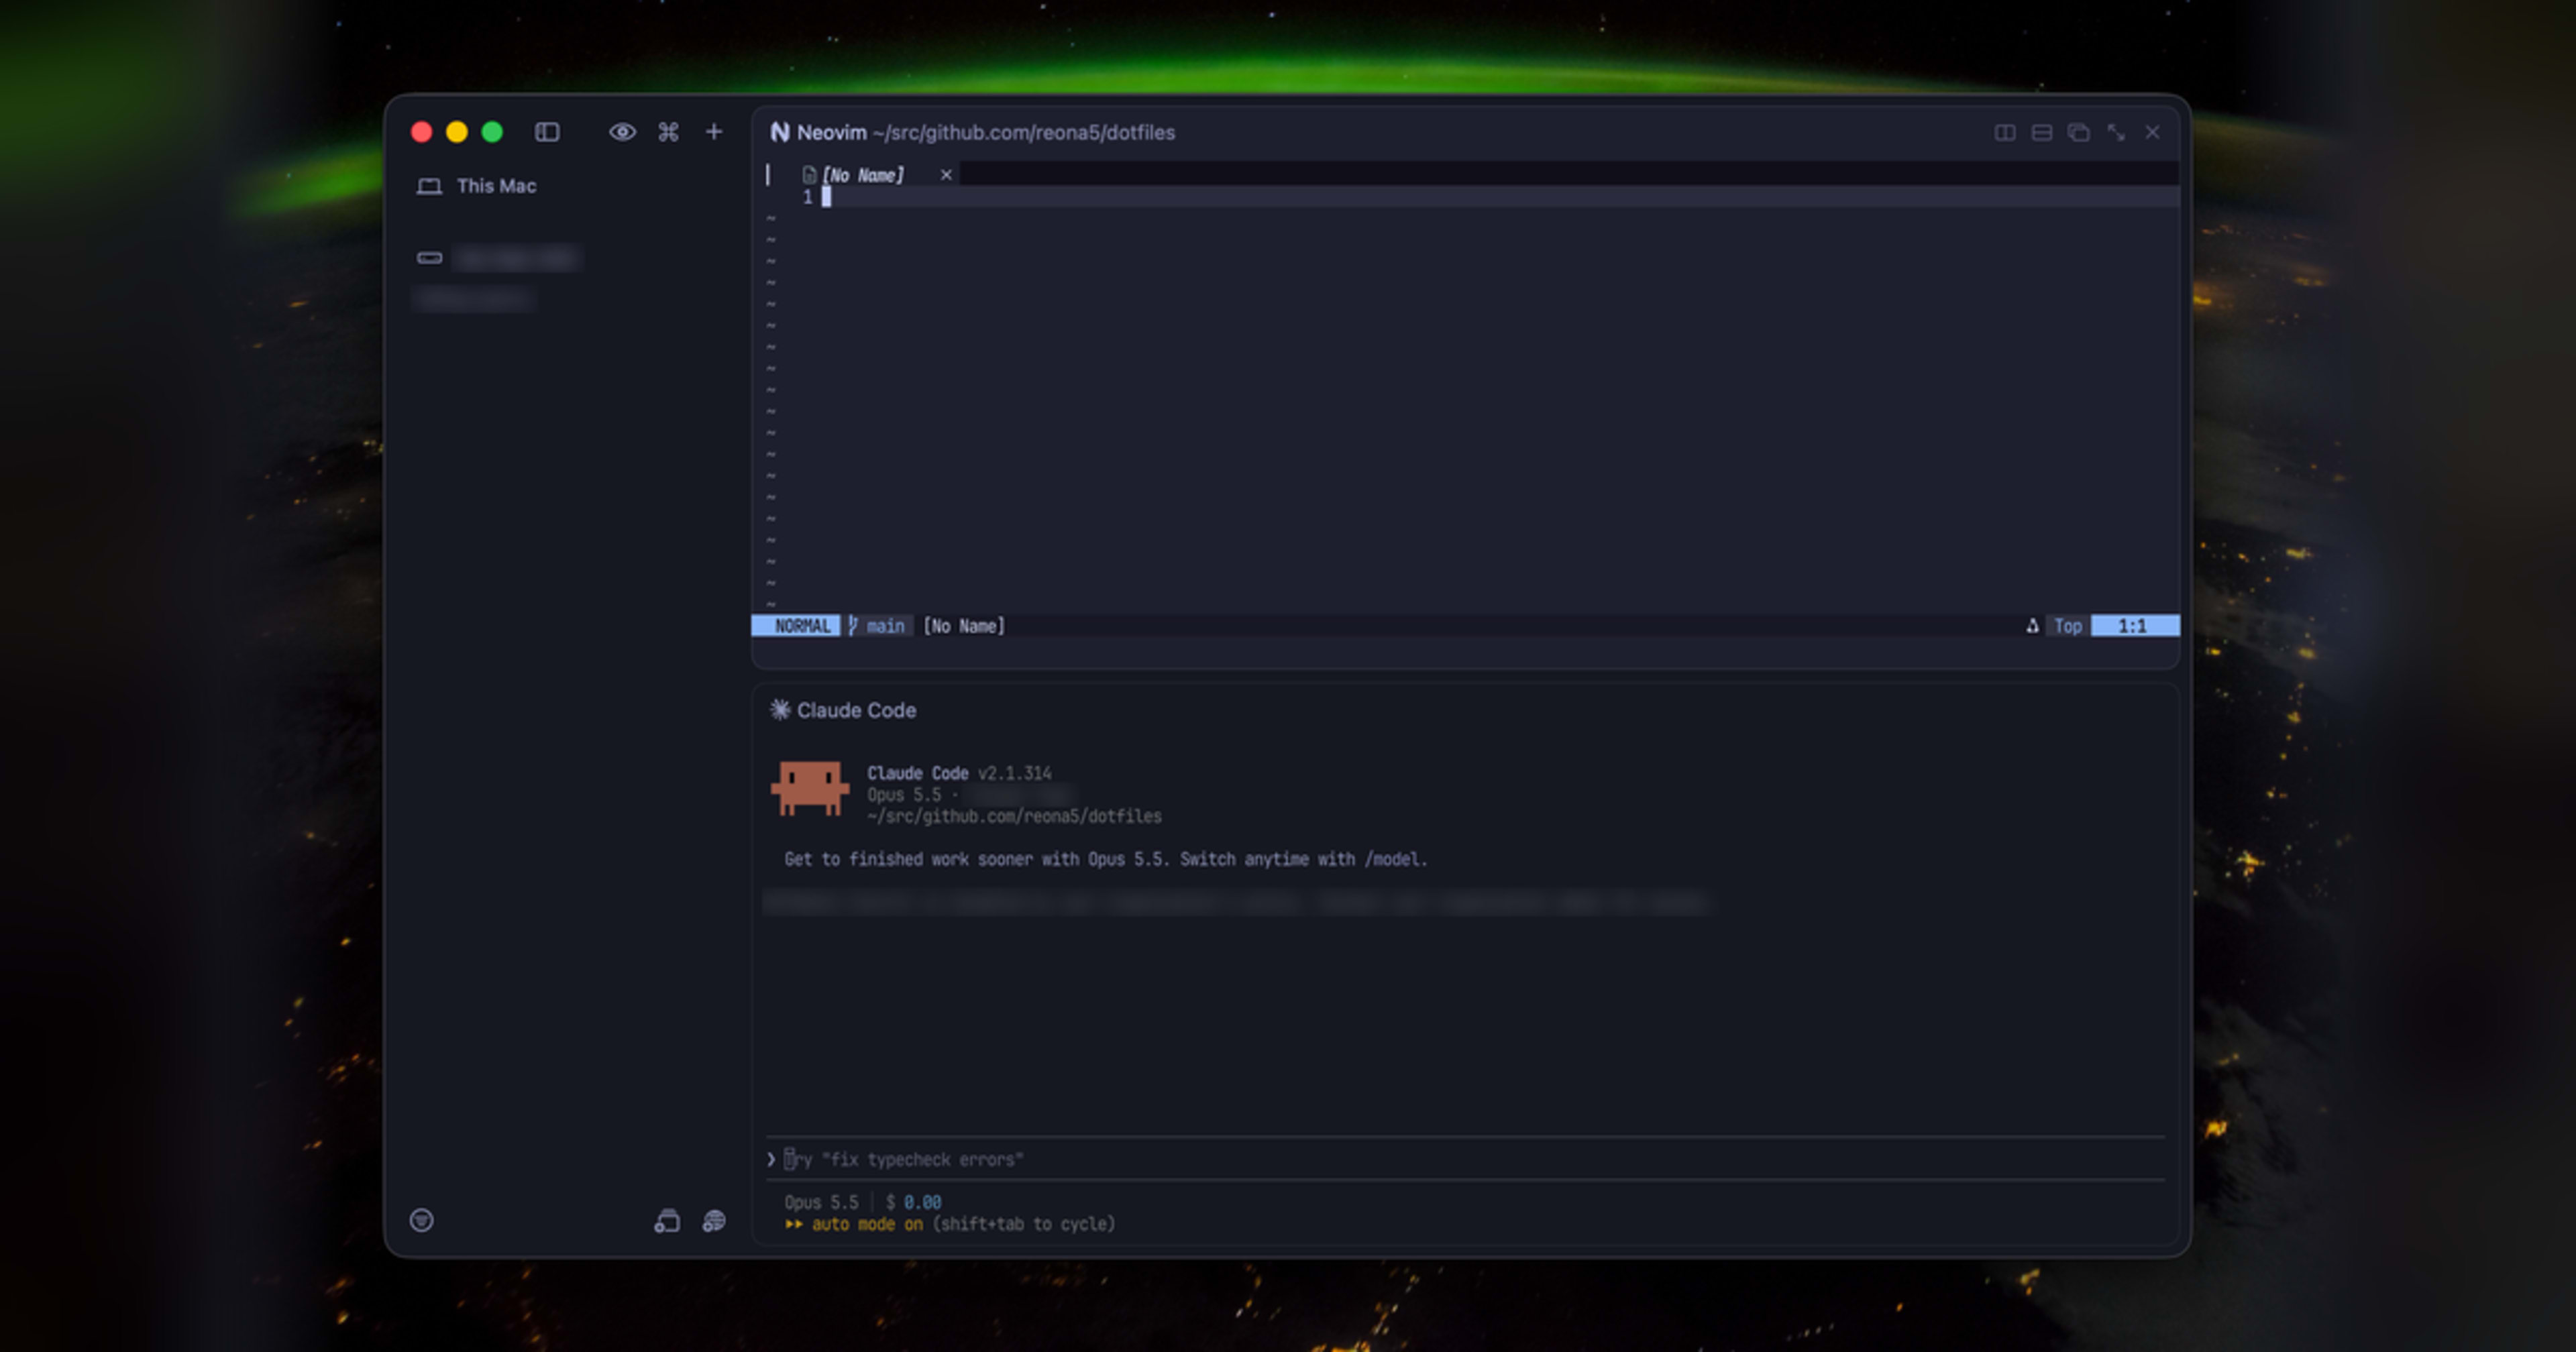
Task: Split Neovim pane horizontally into rows
Action: click(2042, 132)
